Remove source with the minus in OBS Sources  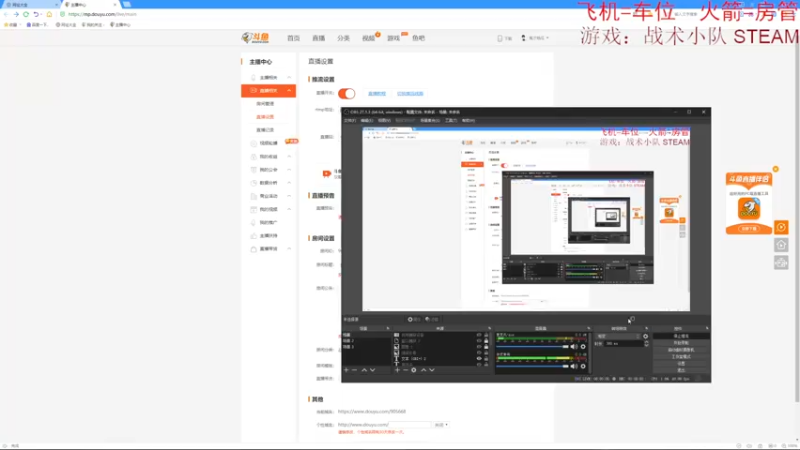coord(405,370)
